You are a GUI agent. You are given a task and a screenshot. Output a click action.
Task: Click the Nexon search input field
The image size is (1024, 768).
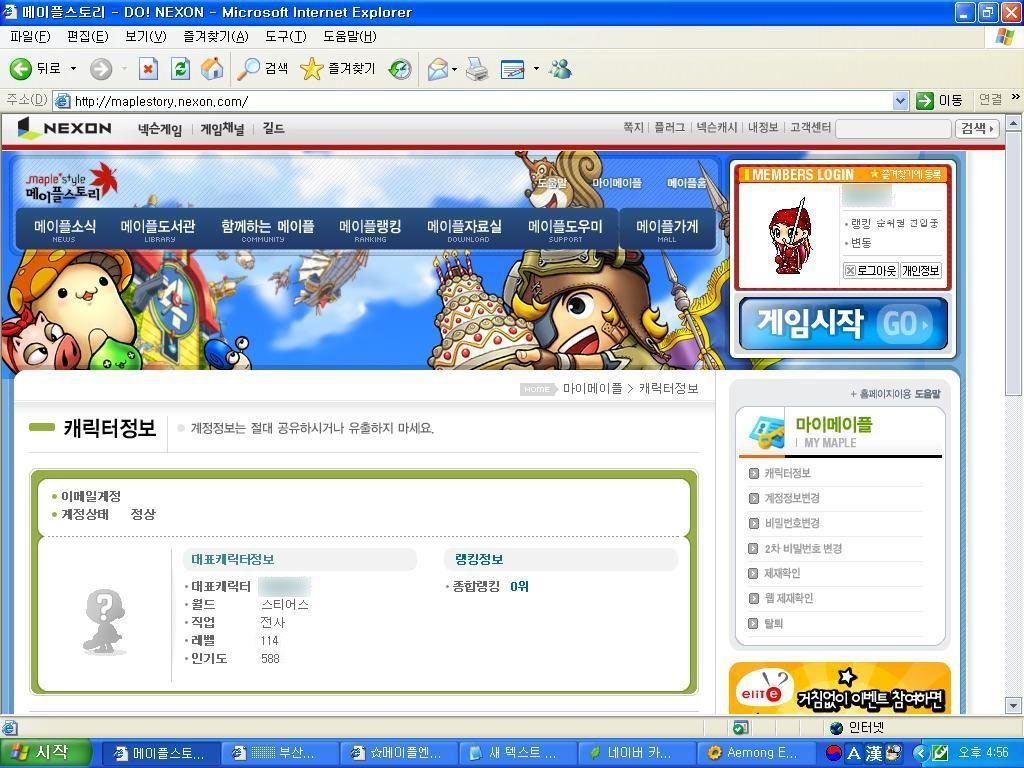[x=893, y=129]
